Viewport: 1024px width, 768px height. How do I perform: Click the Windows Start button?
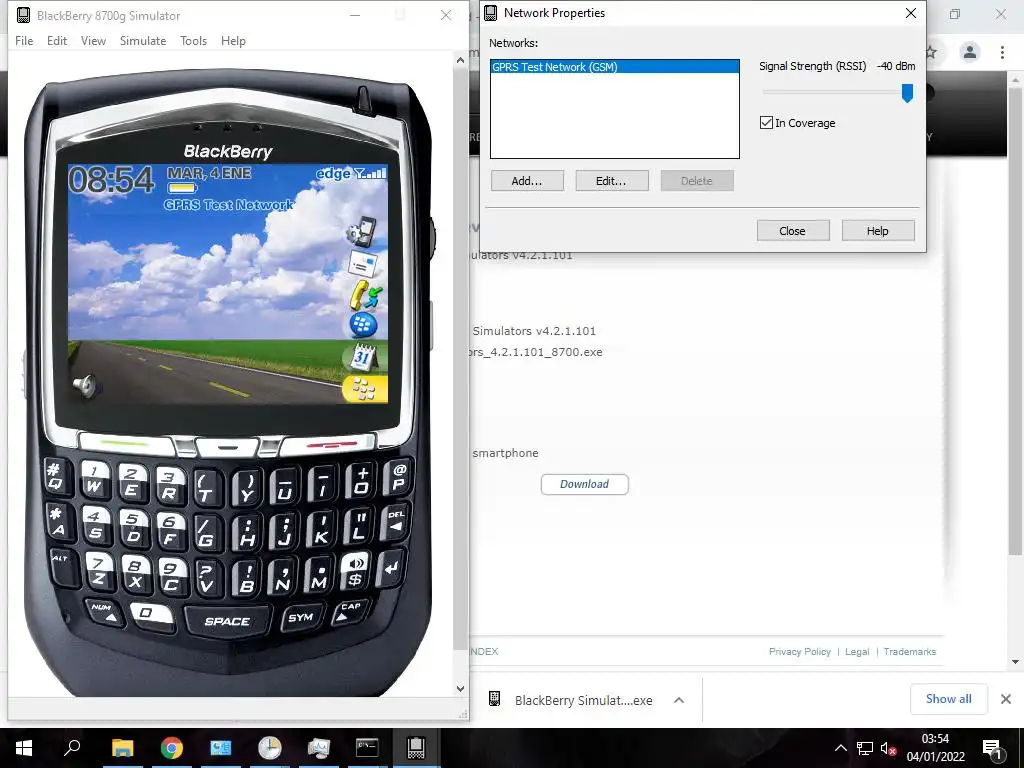(24, 748)
